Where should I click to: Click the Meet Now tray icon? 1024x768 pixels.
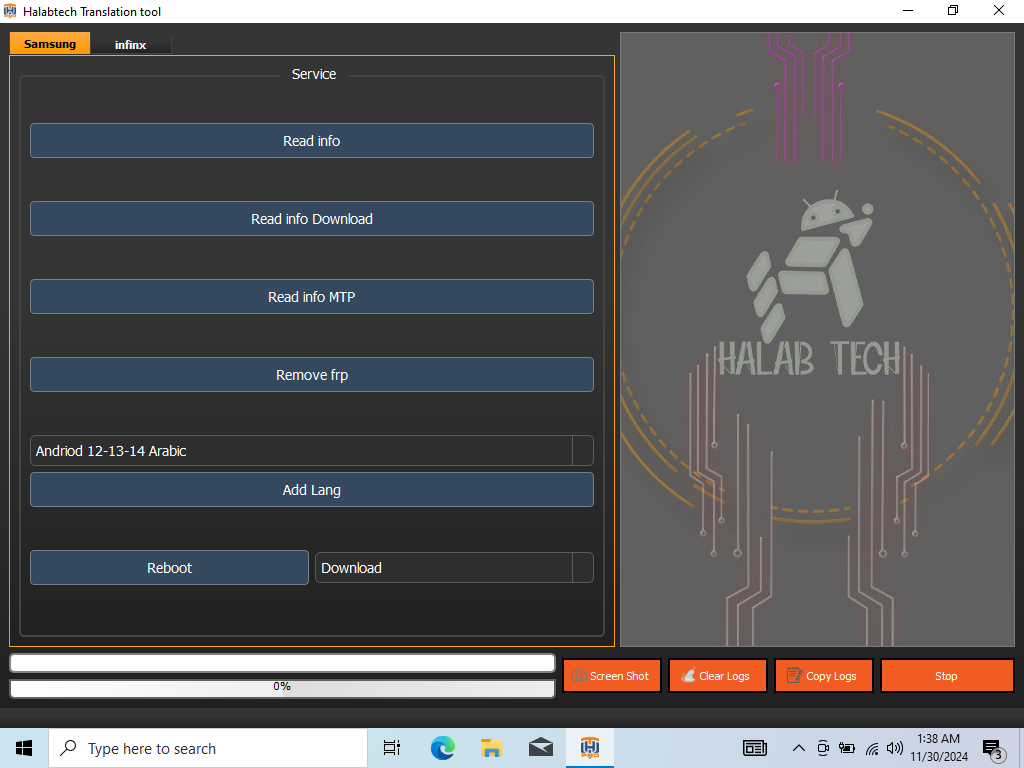(x=823, y=748)
